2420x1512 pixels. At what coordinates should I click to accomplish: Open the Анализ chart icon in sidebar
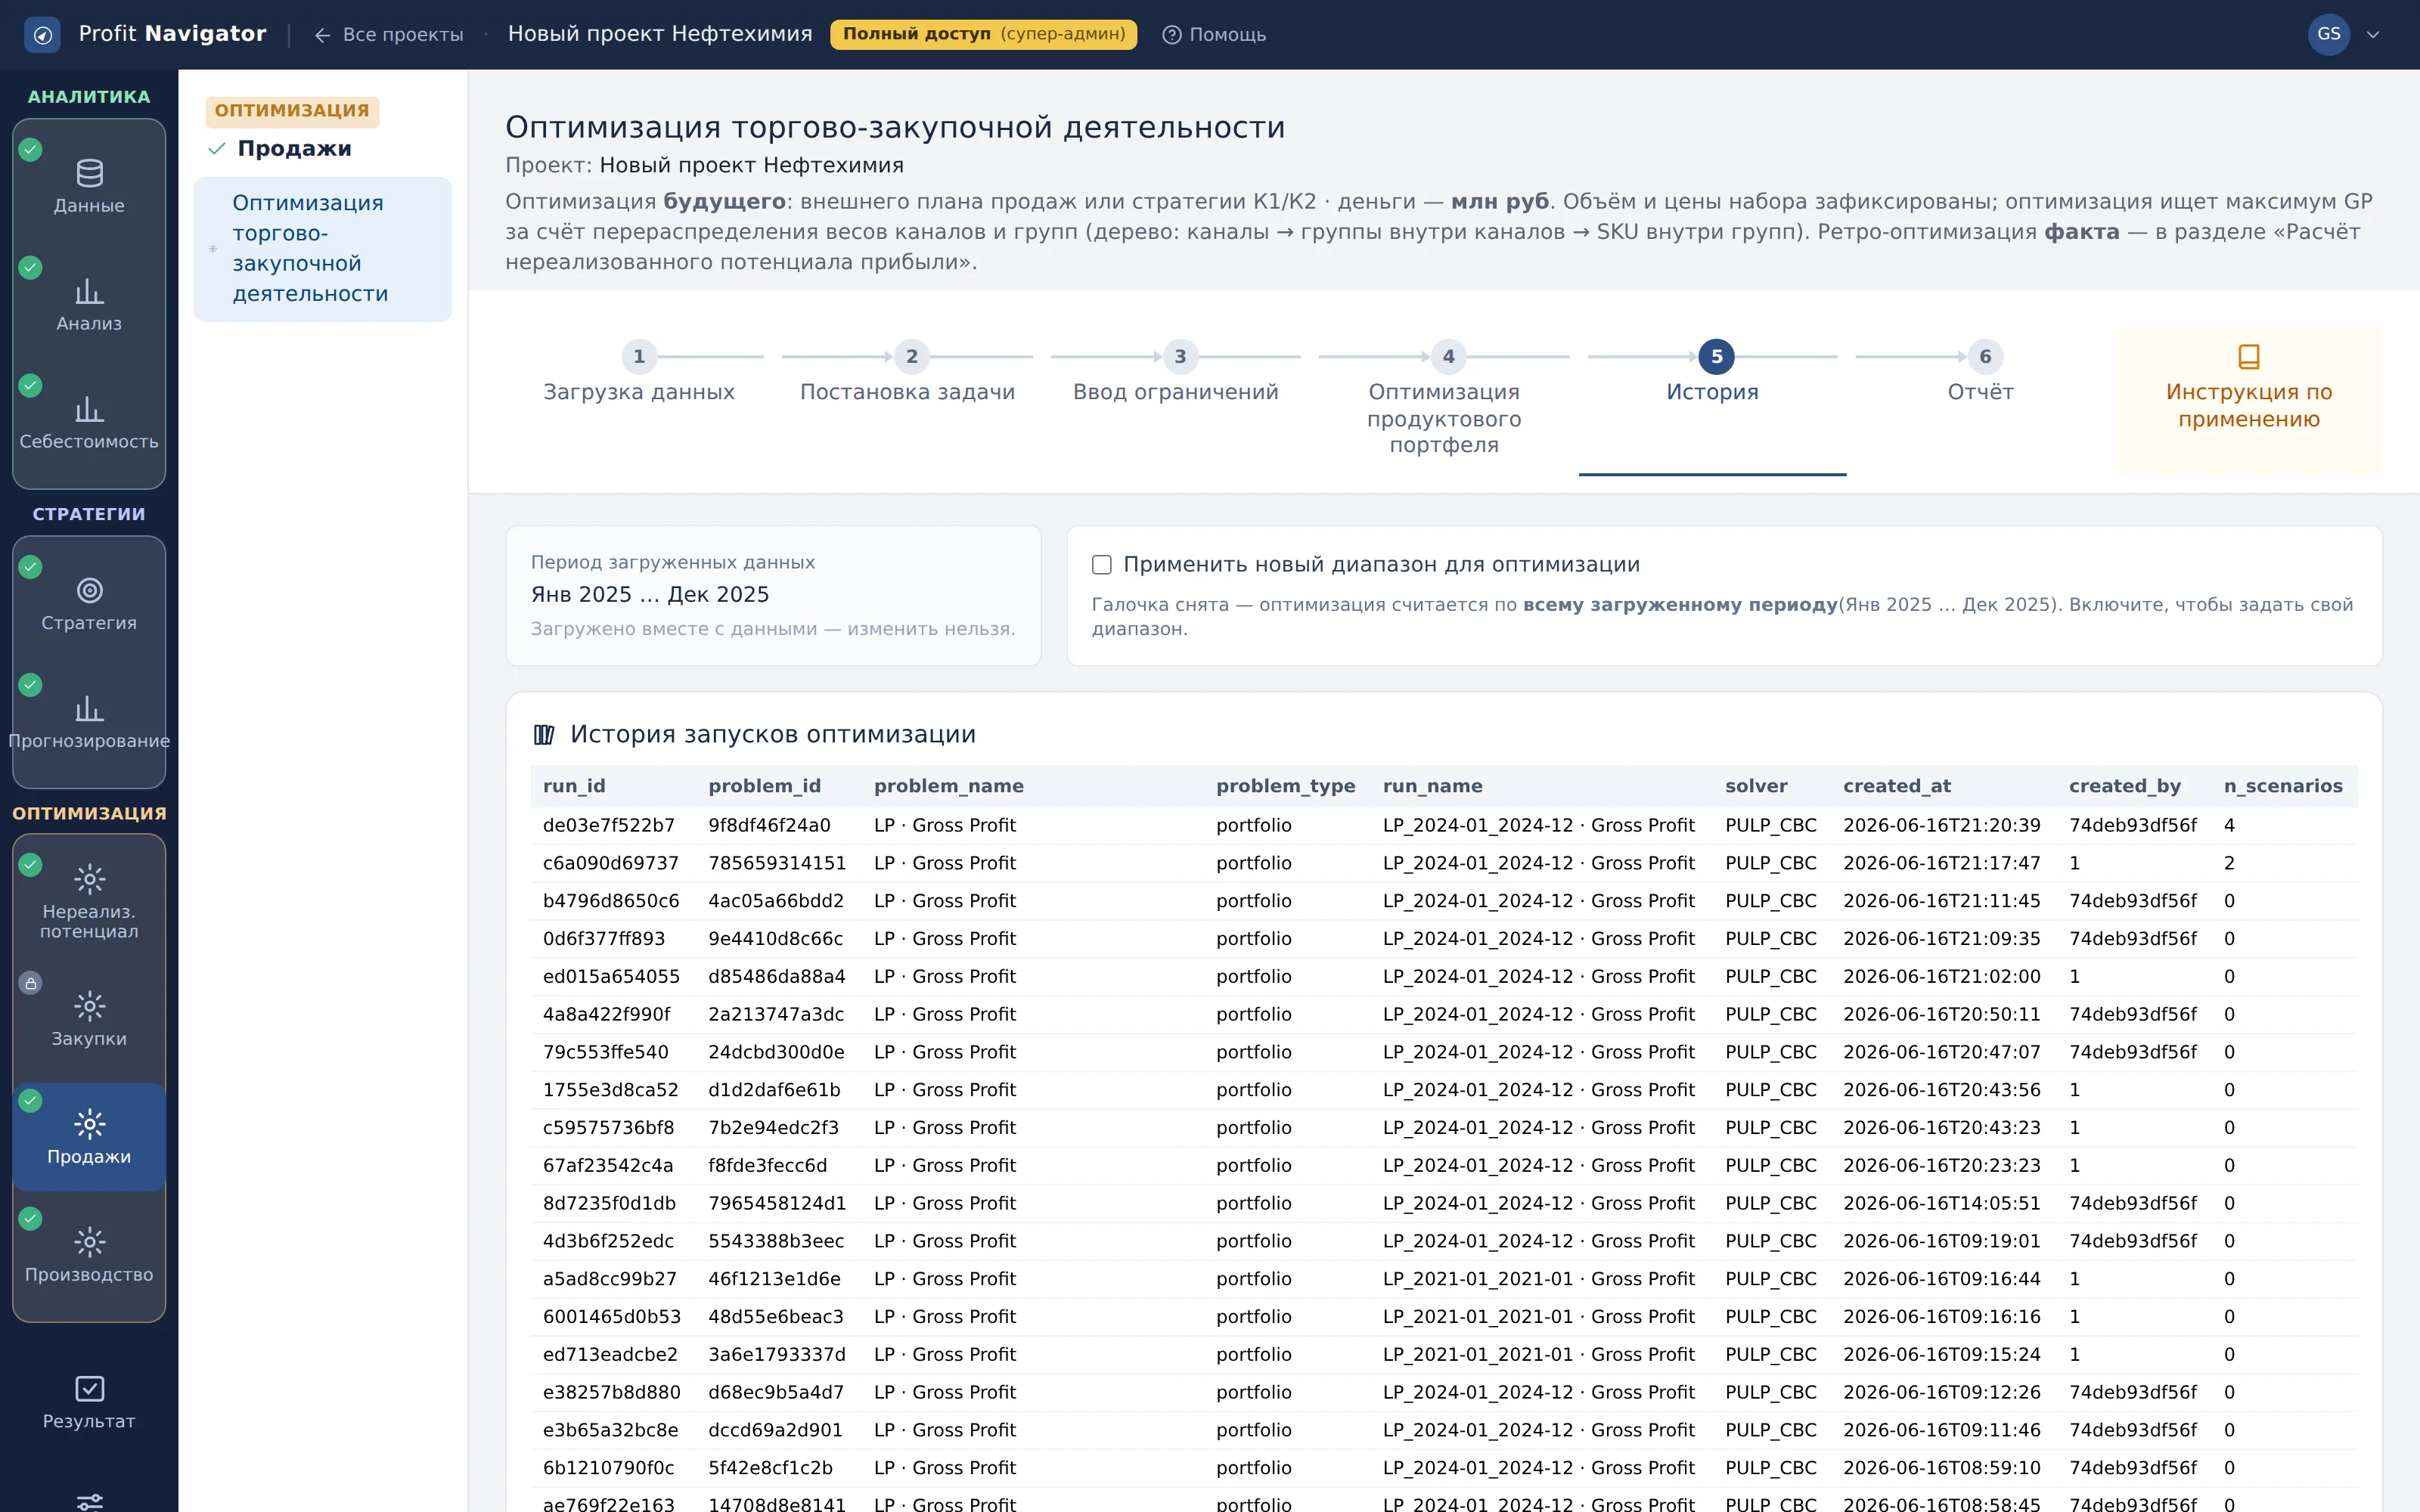[89, 291]
